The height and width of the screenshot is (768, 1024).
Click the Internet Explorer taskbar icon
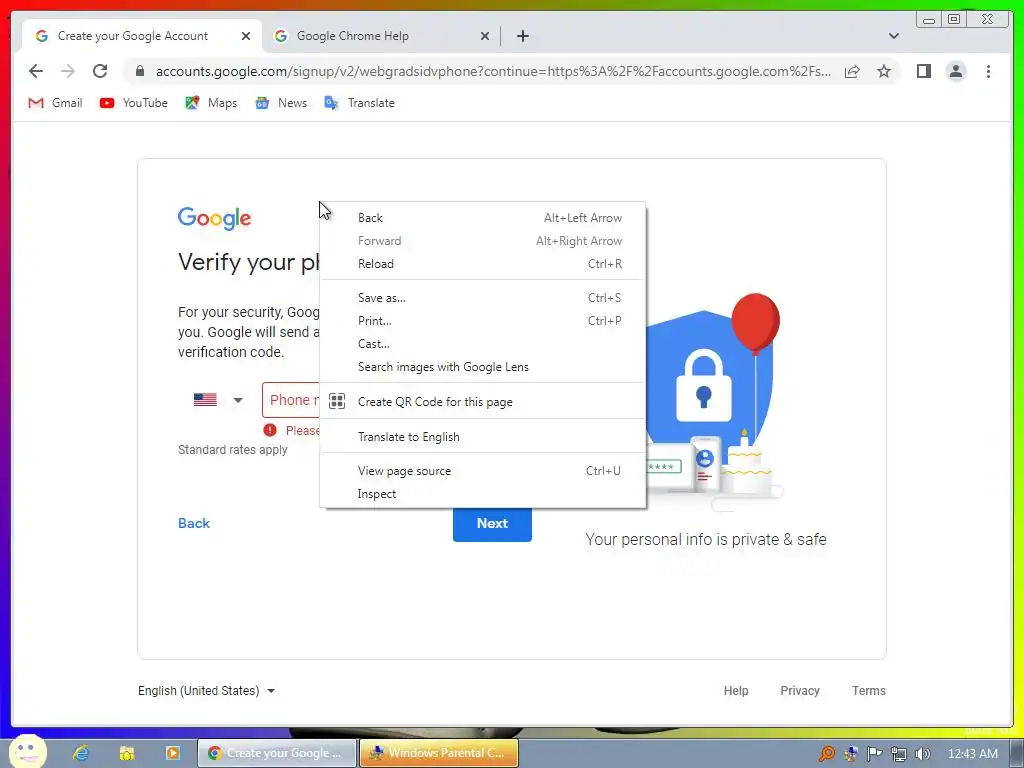point(81,753)
